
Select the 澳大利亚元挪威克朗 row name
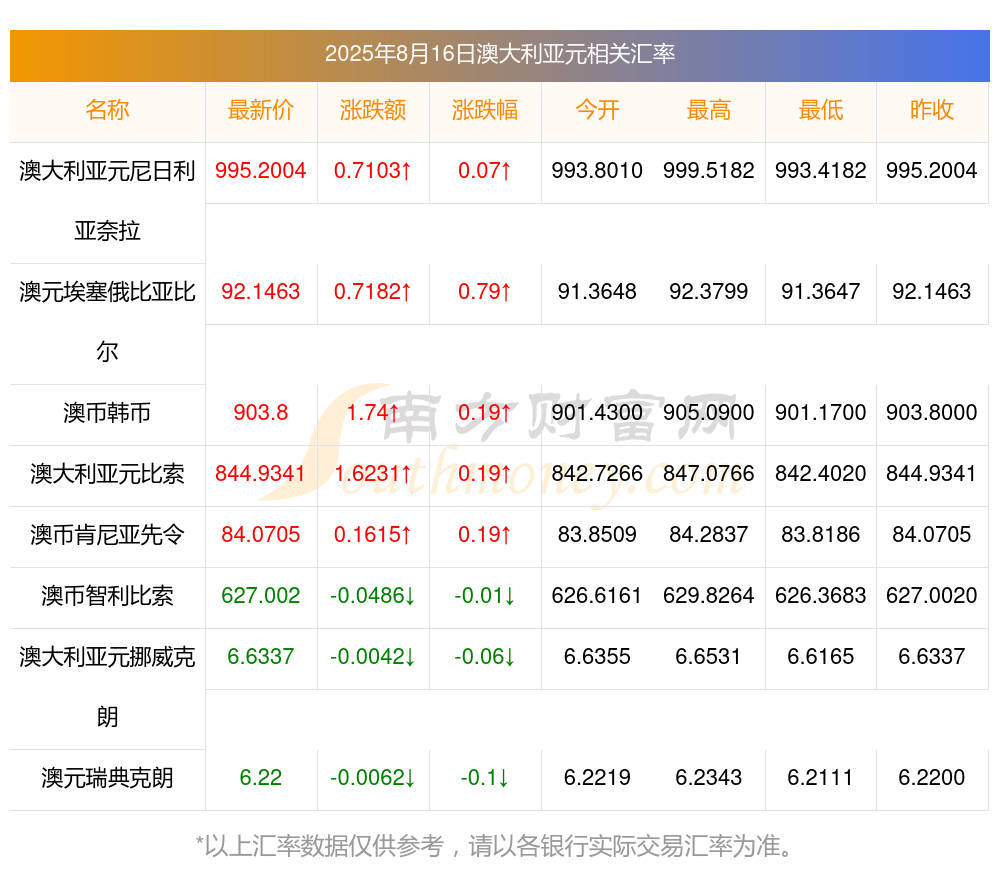click(107, 687)
